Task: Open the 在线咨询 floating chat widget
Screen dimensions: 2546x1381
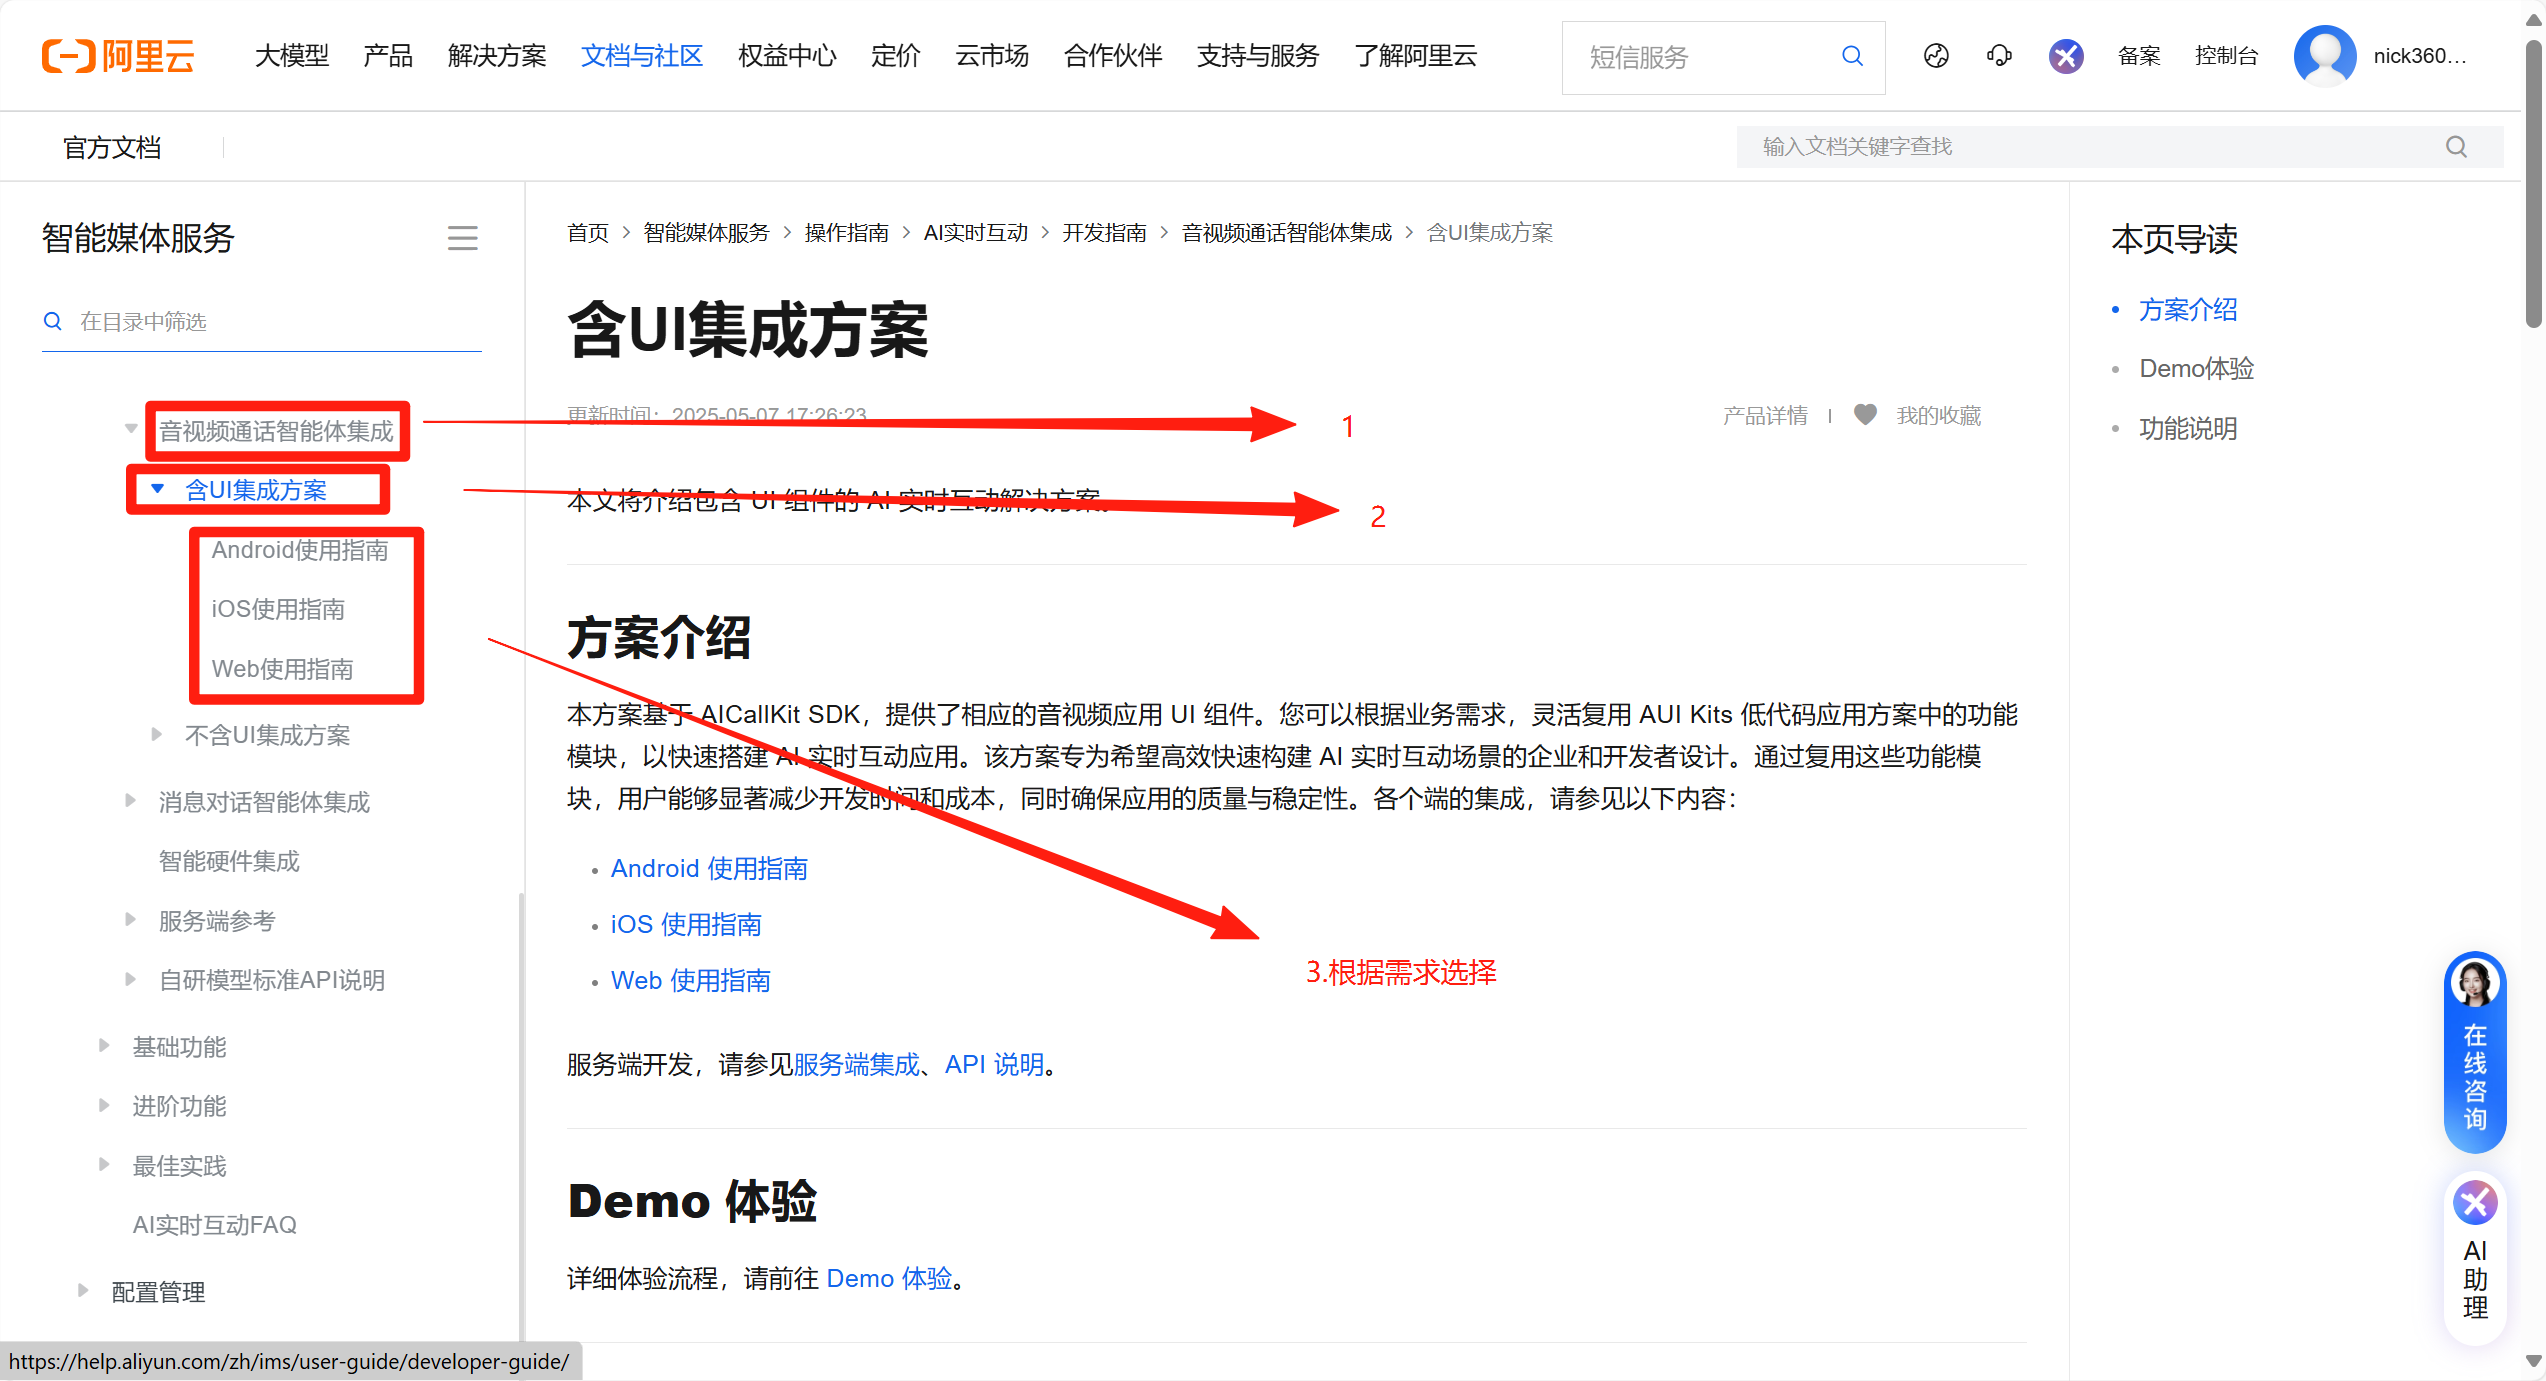Action: 2475,1051
